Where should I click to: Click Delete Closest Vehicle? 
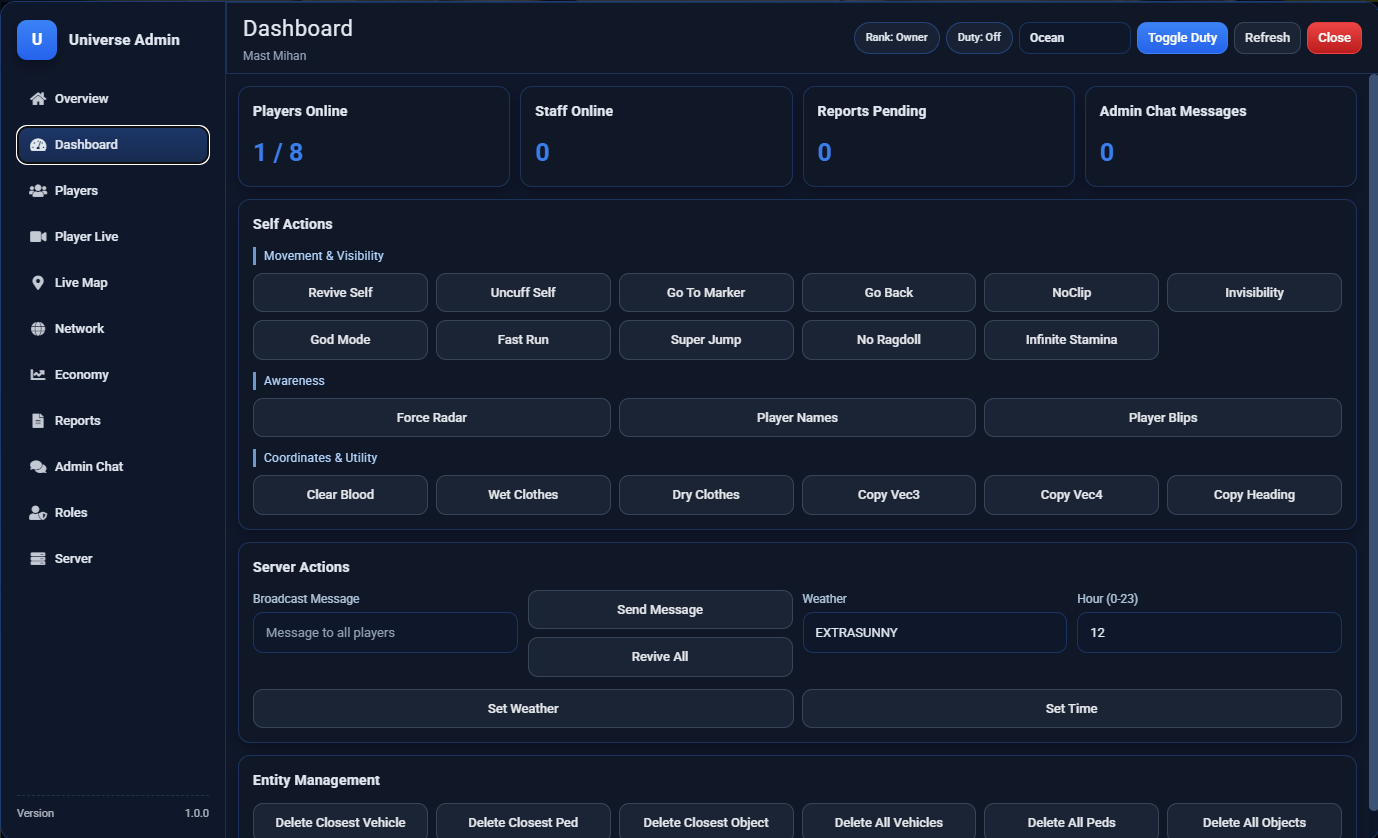340,821
